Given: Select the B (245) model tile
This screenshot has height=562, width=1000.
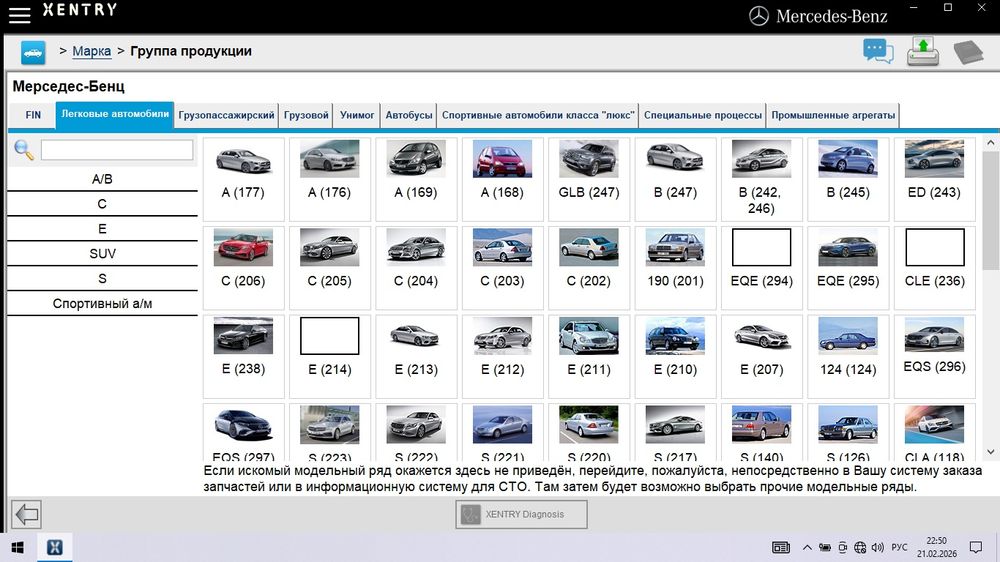Looking at the screenshot, I should pyautogui.click(x=848, y=179).
